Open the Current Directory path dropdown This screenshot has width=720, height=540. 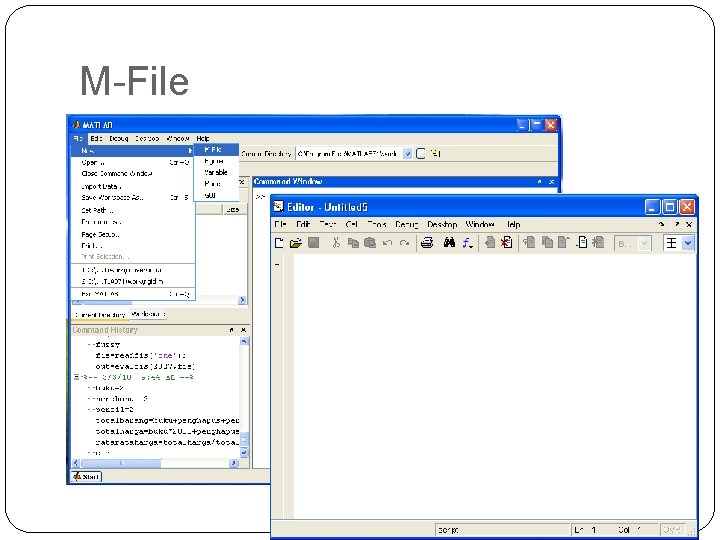coord(407,154)
